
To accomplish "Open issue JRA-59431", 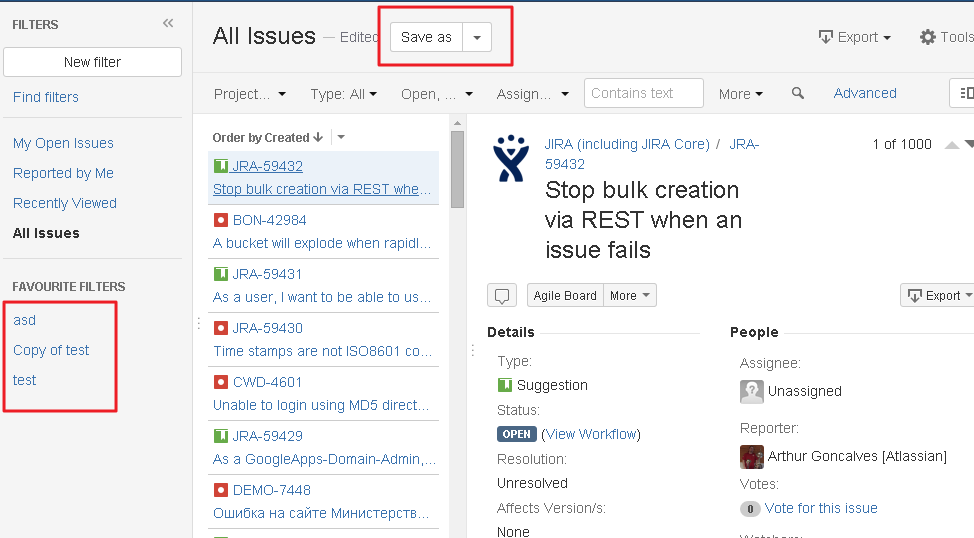I will [267, 274].
